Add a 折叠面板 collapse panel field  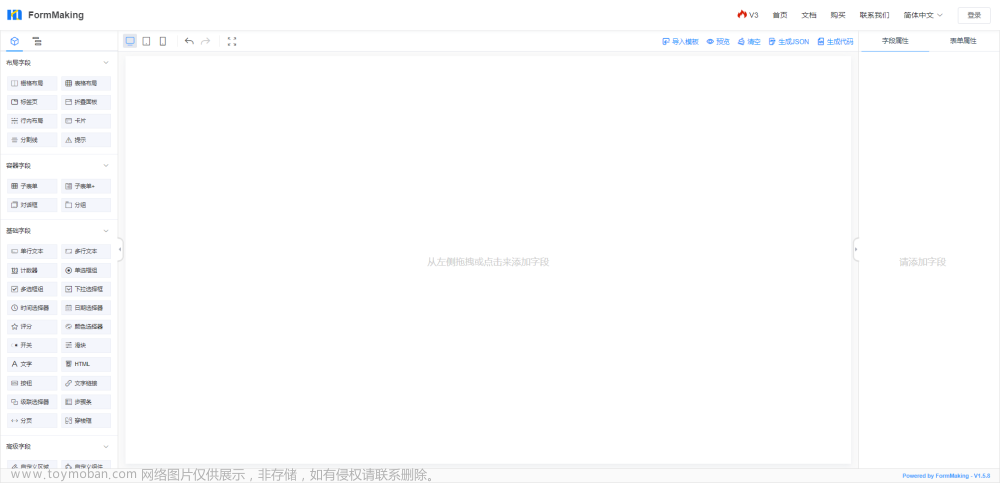86,102
